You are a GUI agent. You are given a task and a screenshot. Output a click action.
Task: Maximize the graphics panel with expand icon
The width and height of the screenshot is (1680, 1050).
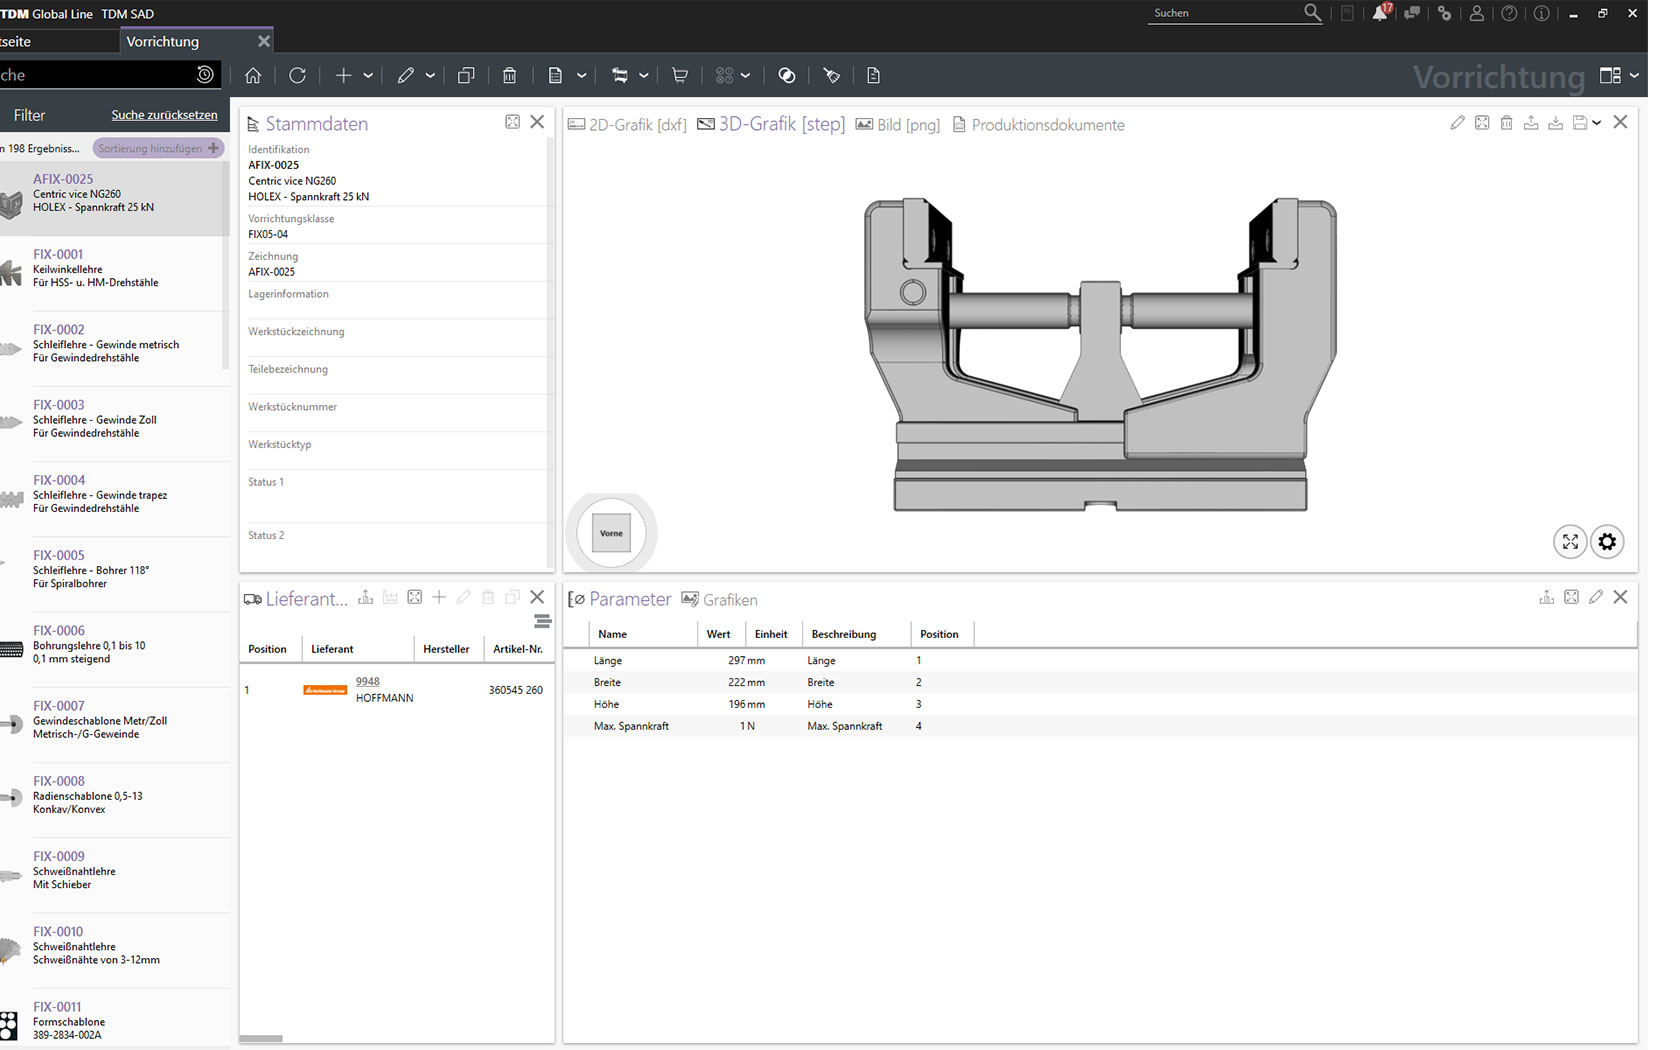click(x=1482, y=122)
